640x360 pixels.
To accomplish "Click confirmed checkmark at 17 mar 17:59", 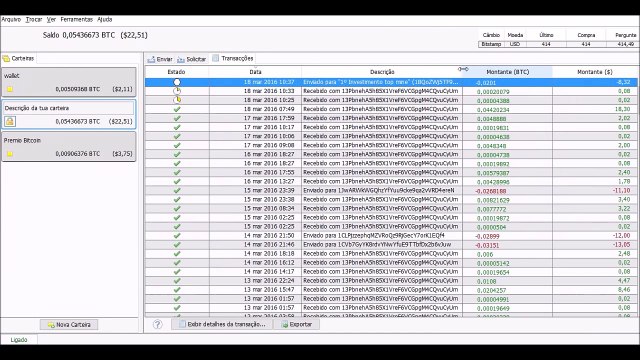I will [177, 118].
